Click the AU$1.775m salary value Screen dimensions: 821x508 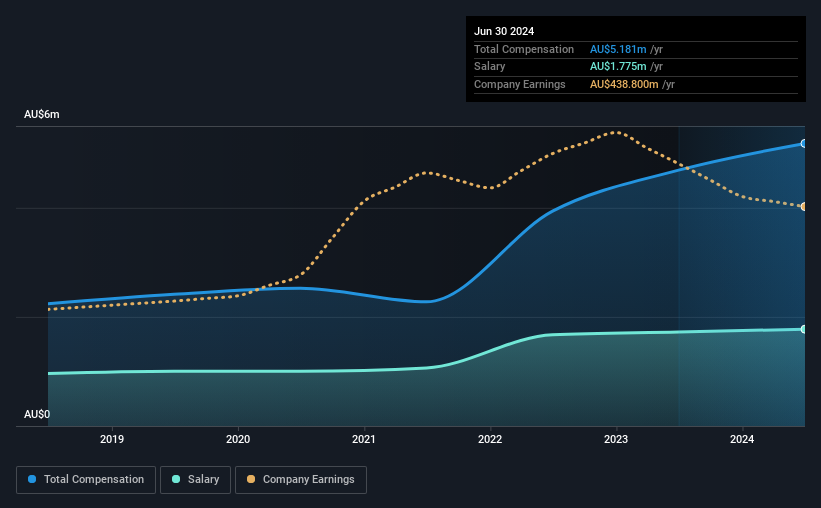618,67
